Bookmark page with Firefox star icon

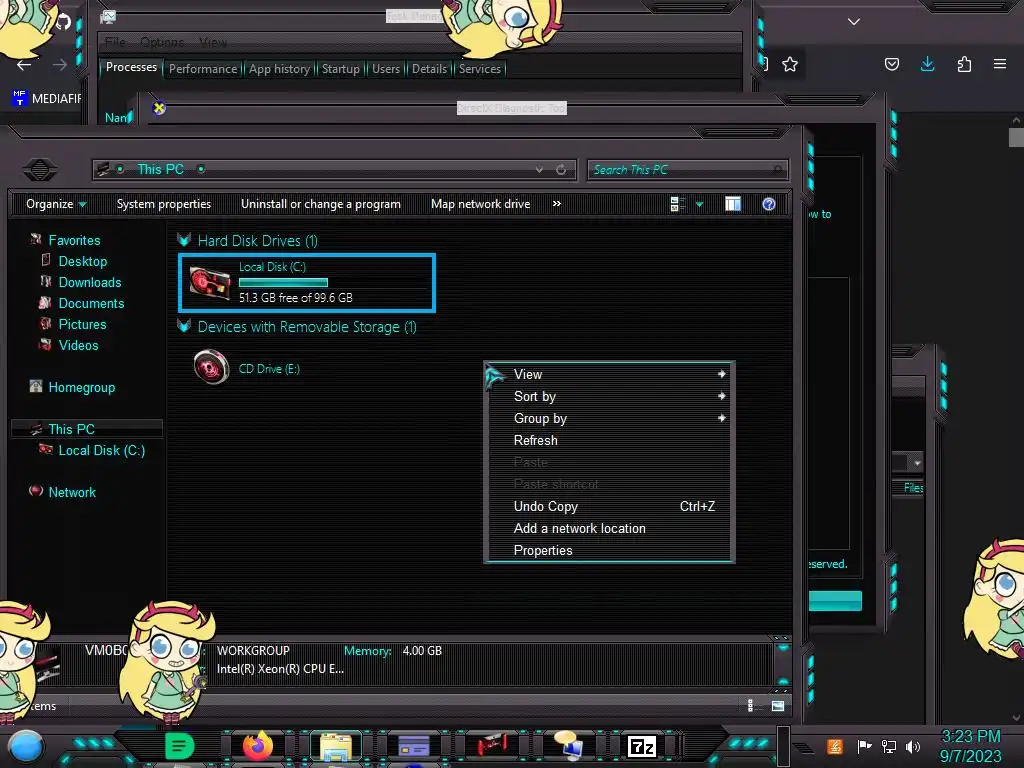click(790, 64)
